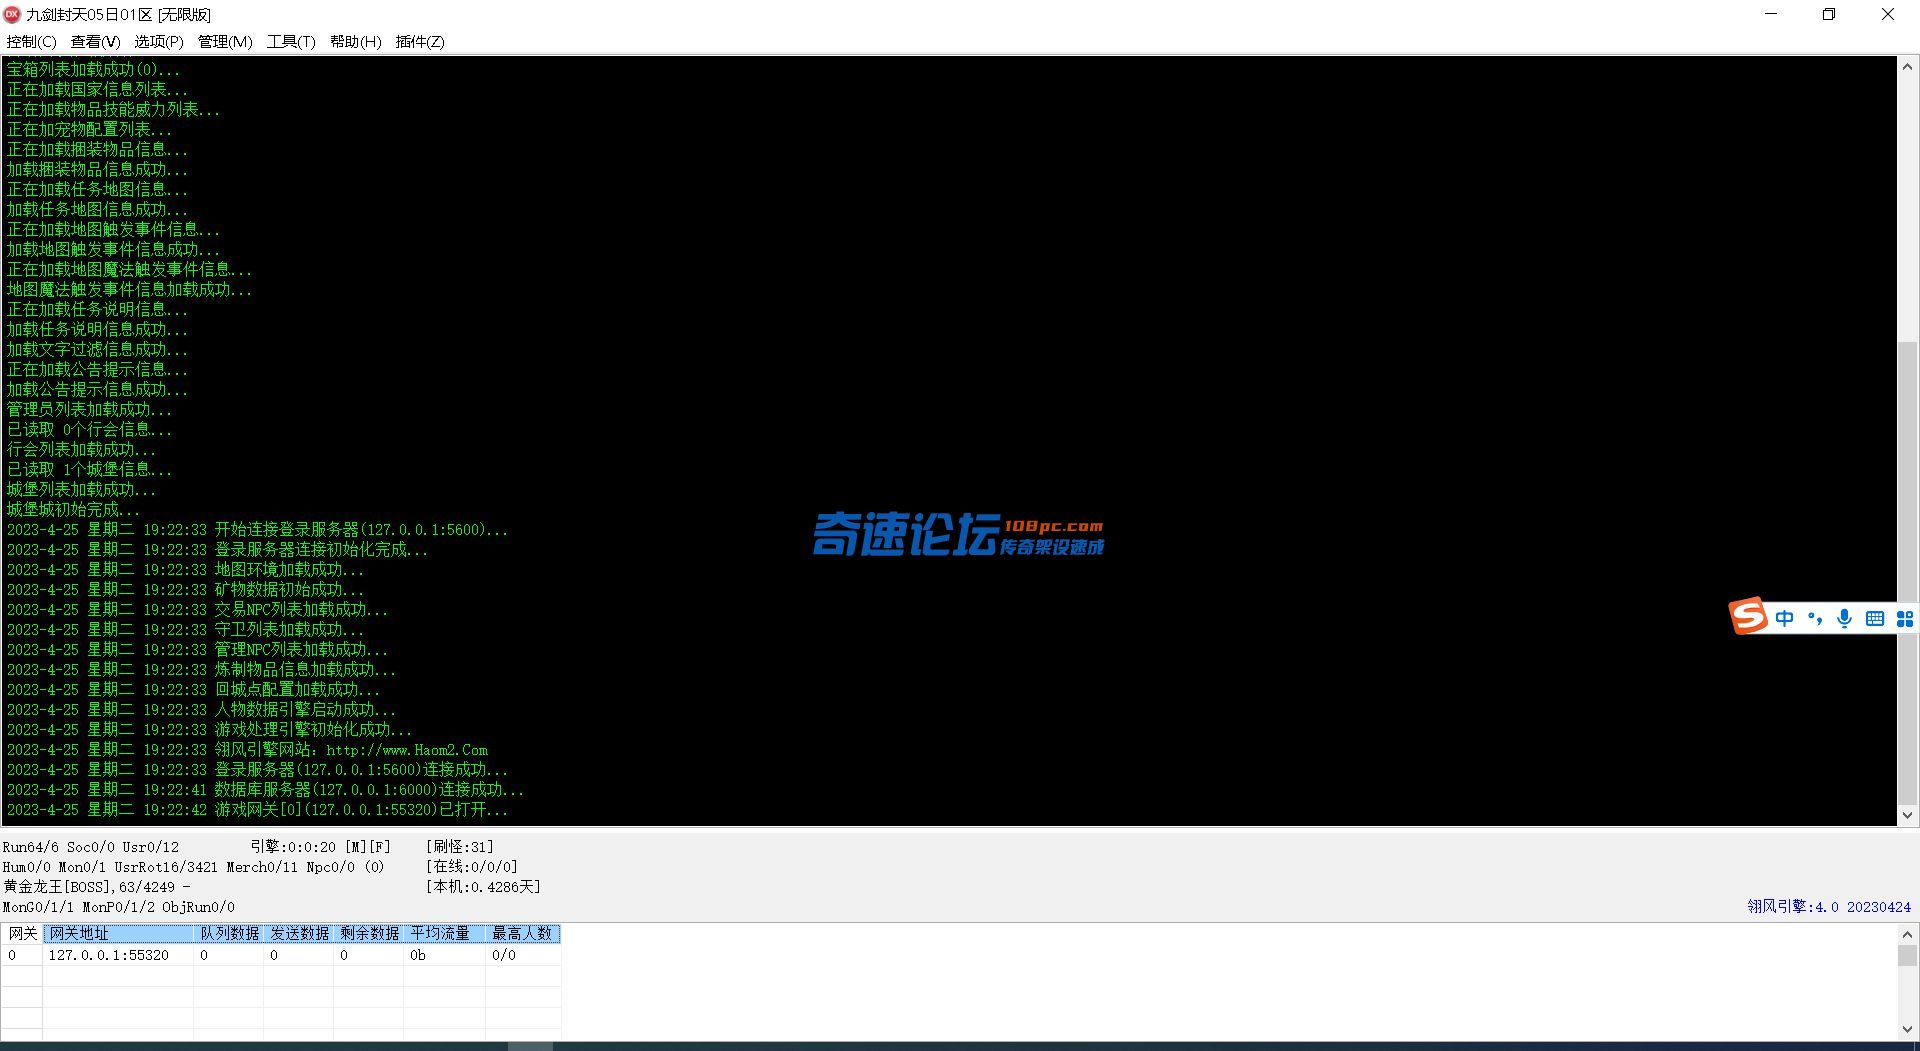This screenshot has width=1920, height=1051.
Task: Click the [在线:0/0/0] status text
Action: pos(472,867)
